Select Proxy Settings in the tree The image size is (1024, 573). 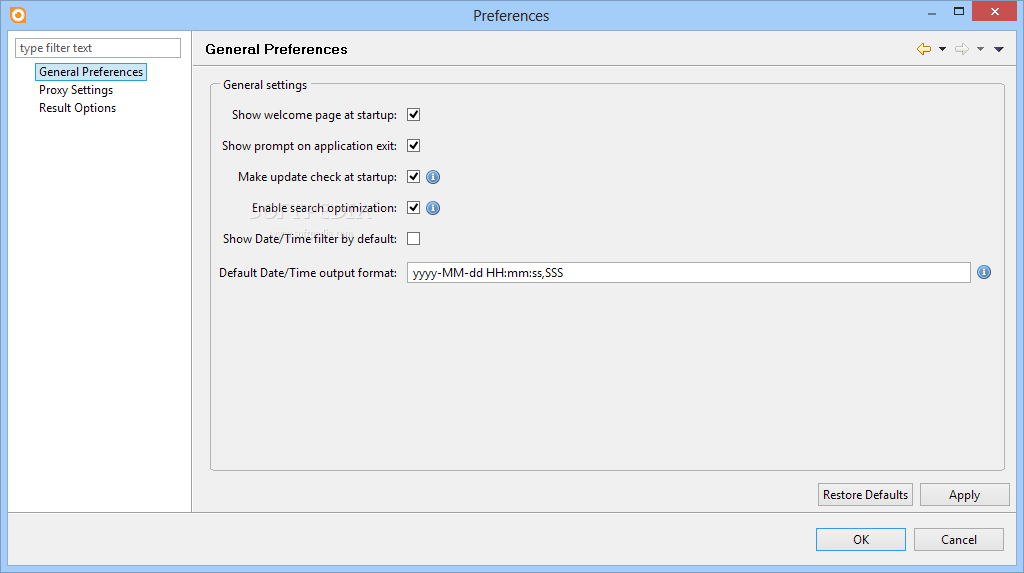[x=76, y=90]
